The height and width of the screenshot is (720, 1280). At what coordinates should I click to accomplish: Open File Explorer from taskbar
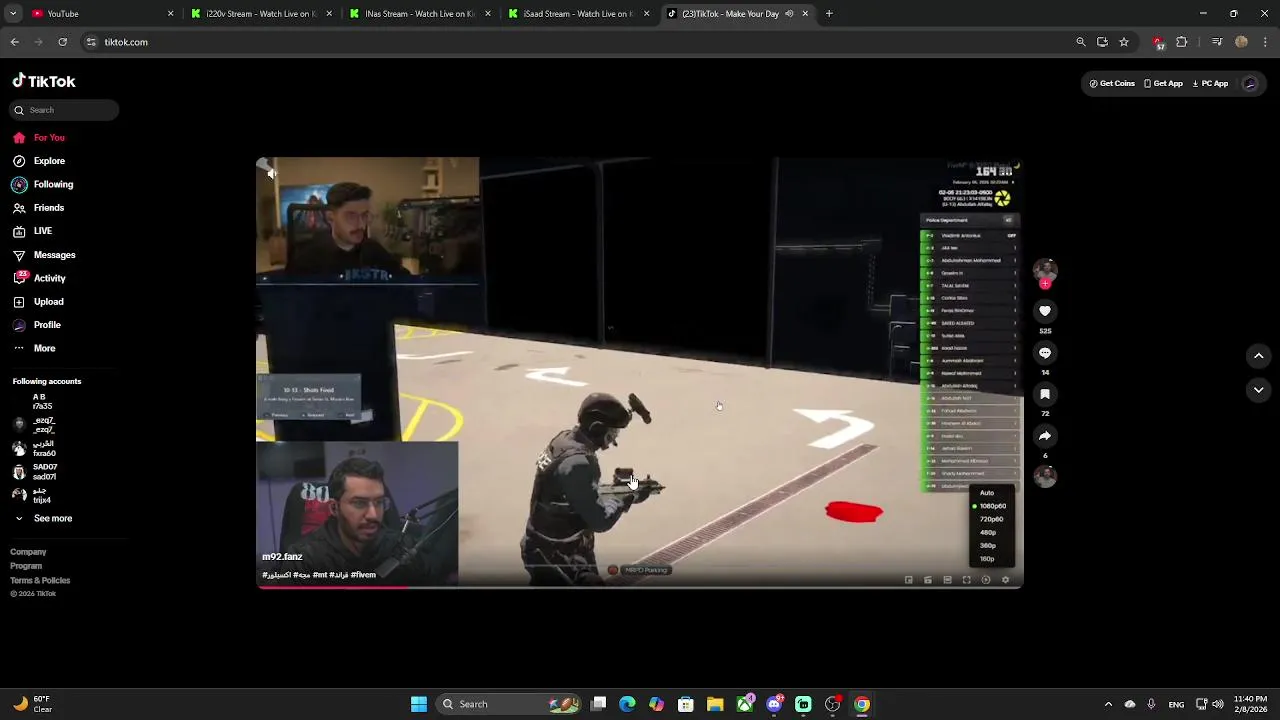[715, 704]
